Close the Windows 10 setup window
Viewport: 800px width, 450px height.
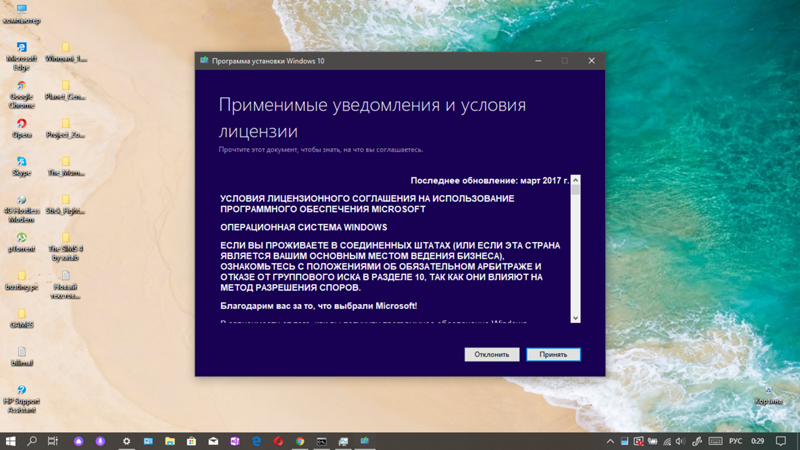[x=591, y=61]
